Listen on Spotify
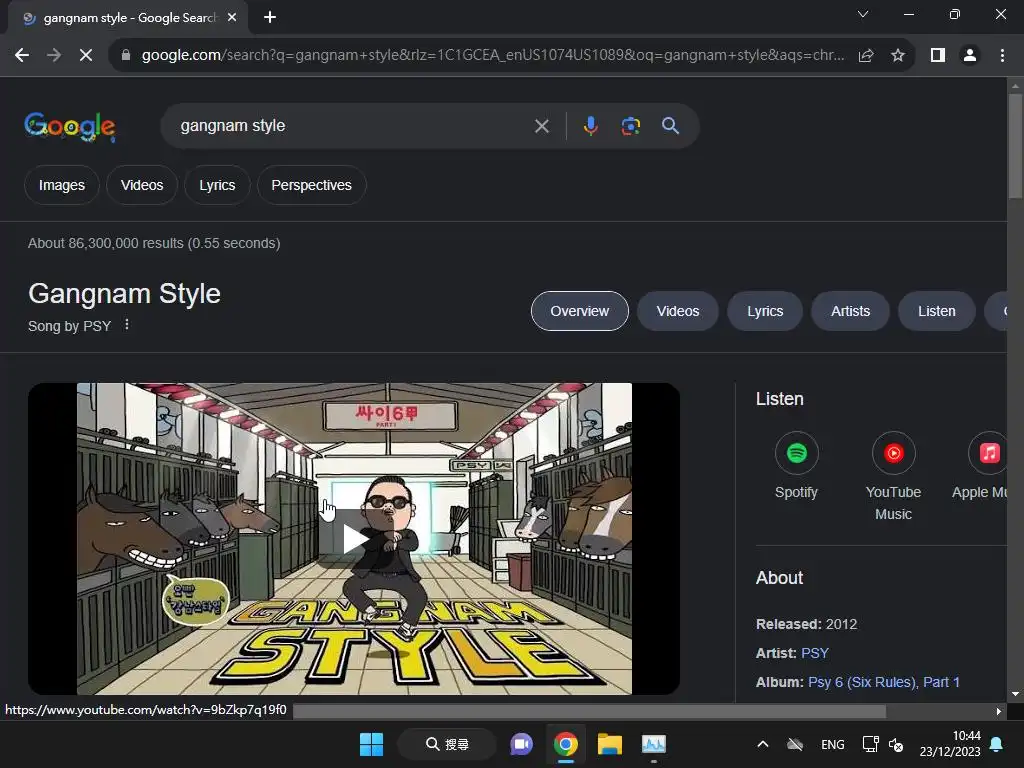The width and height of the screenshot is (1024, 768). click(x=796, y=466)
